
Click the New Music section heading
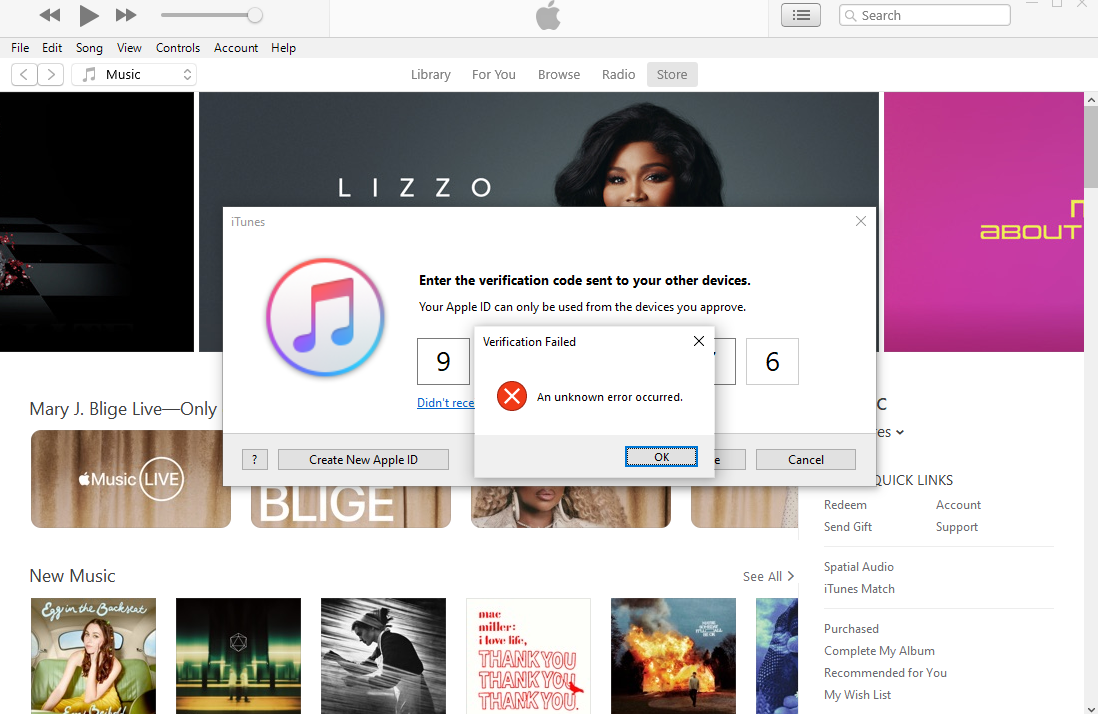point(72,576)
